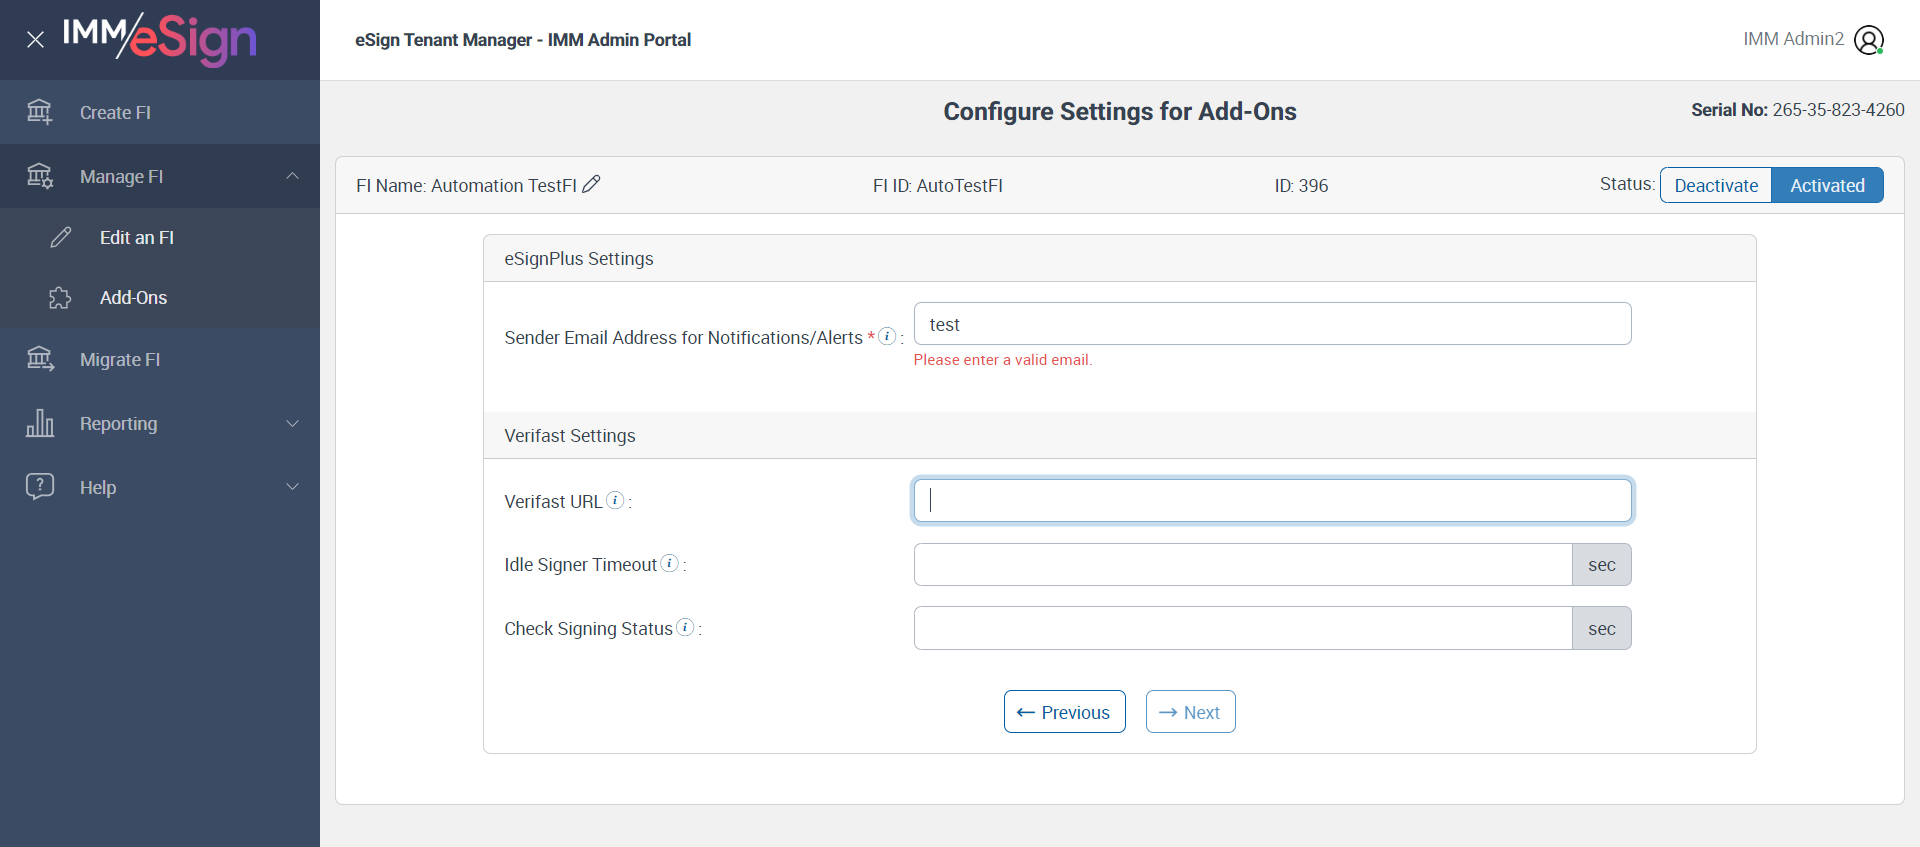Go to Migrate FI page

tap(119, 360)
